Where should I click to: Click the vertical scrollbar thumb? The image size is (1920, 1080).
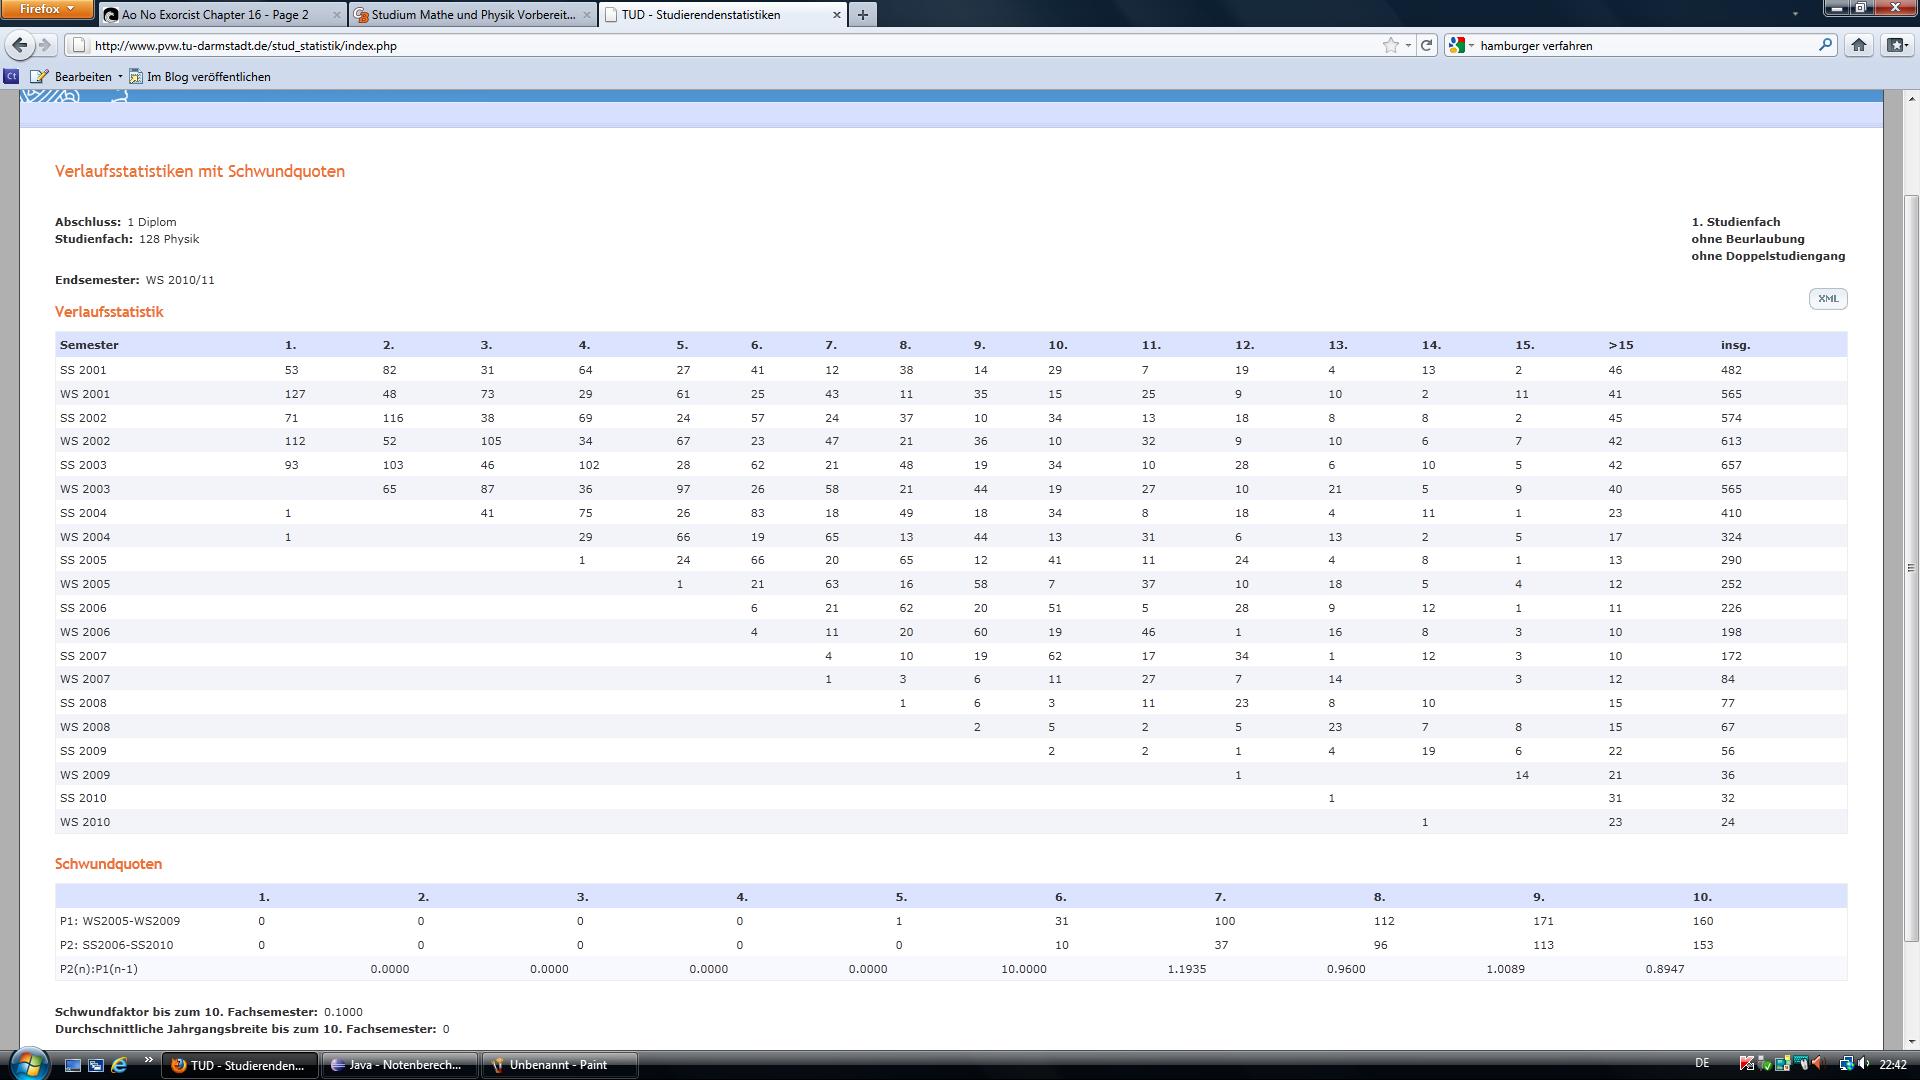[1912, 568]
